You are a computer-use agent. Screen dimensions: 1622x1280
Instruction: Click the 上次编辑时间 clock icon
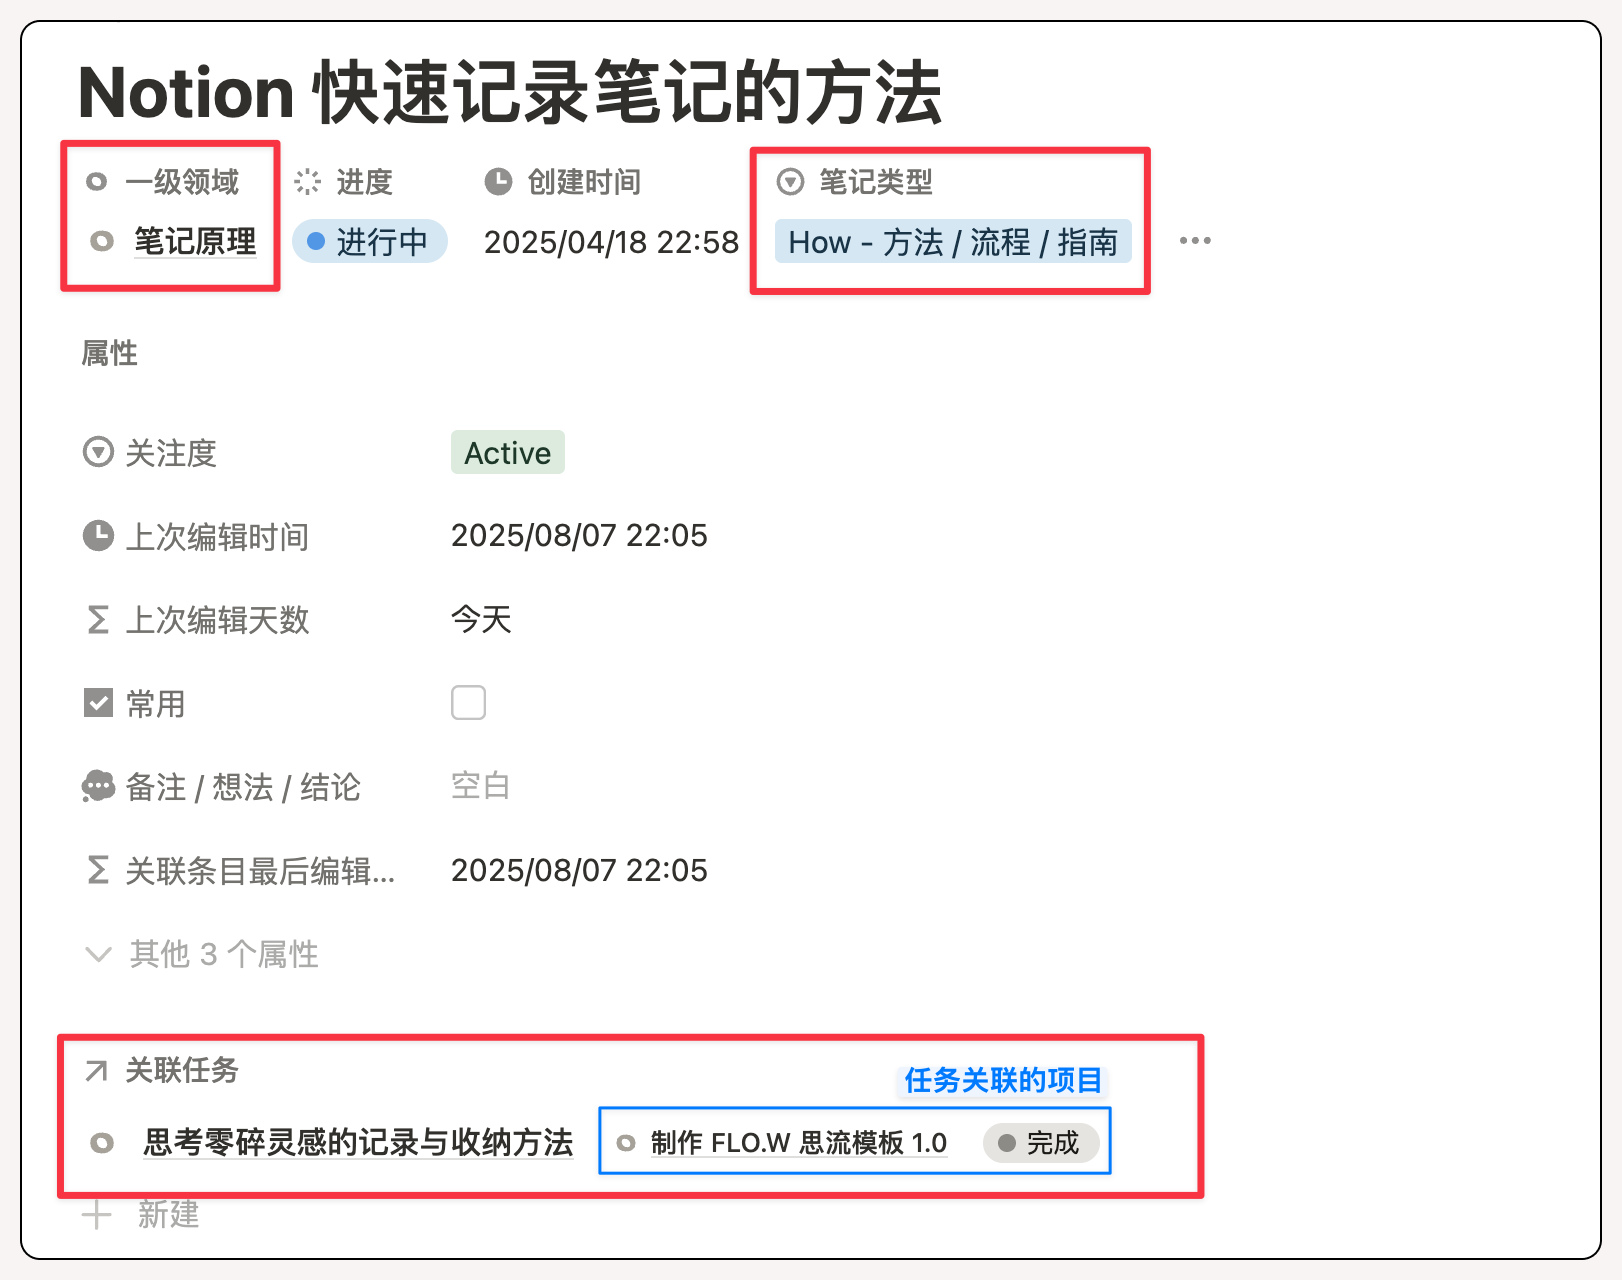pyautogui.click(x=98, y=536)
